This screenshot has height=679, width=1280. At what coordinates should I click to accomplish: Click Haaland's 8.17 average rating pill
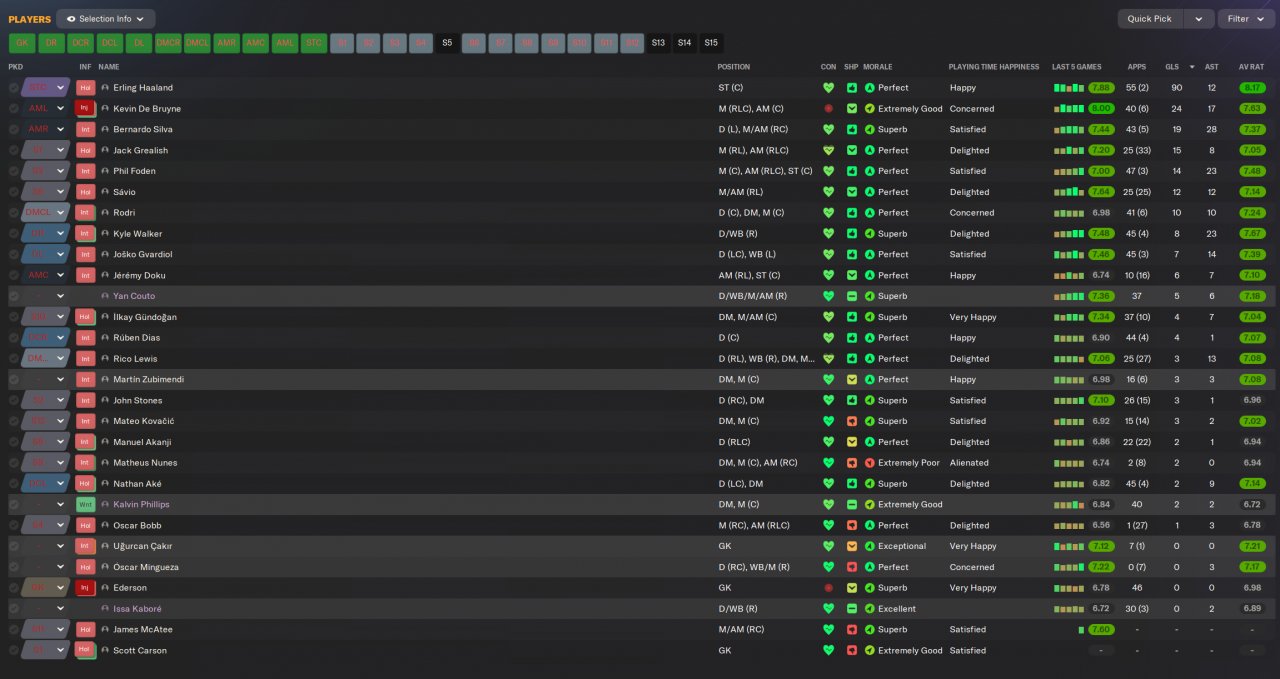[1251, 88]
